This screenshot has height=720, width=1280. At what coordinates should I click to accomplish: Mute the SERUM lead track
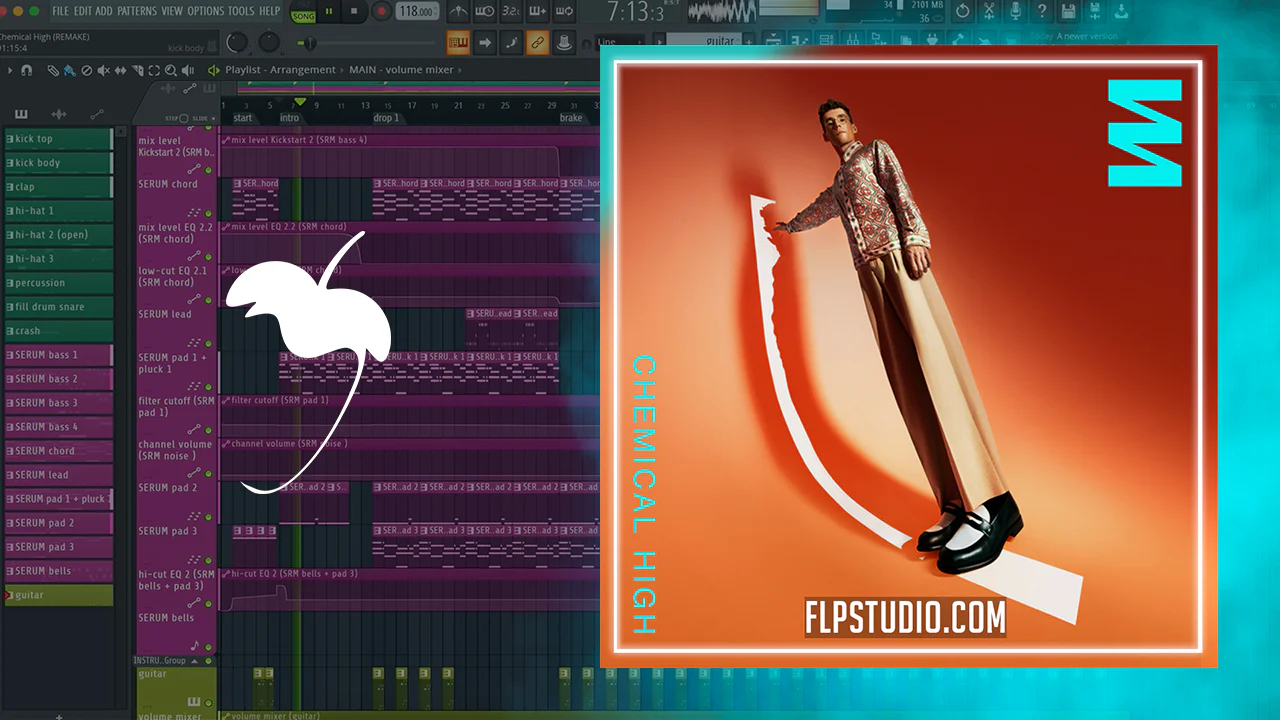coord(209,344)
